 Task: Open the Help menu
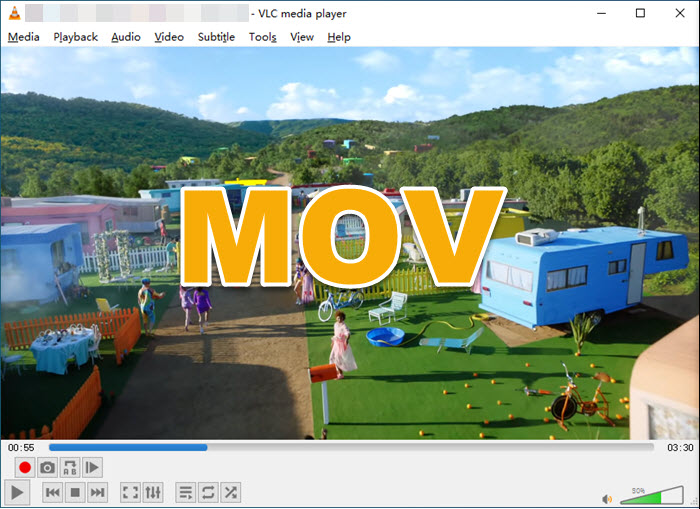pyautogui.click(x=339, y=37)
